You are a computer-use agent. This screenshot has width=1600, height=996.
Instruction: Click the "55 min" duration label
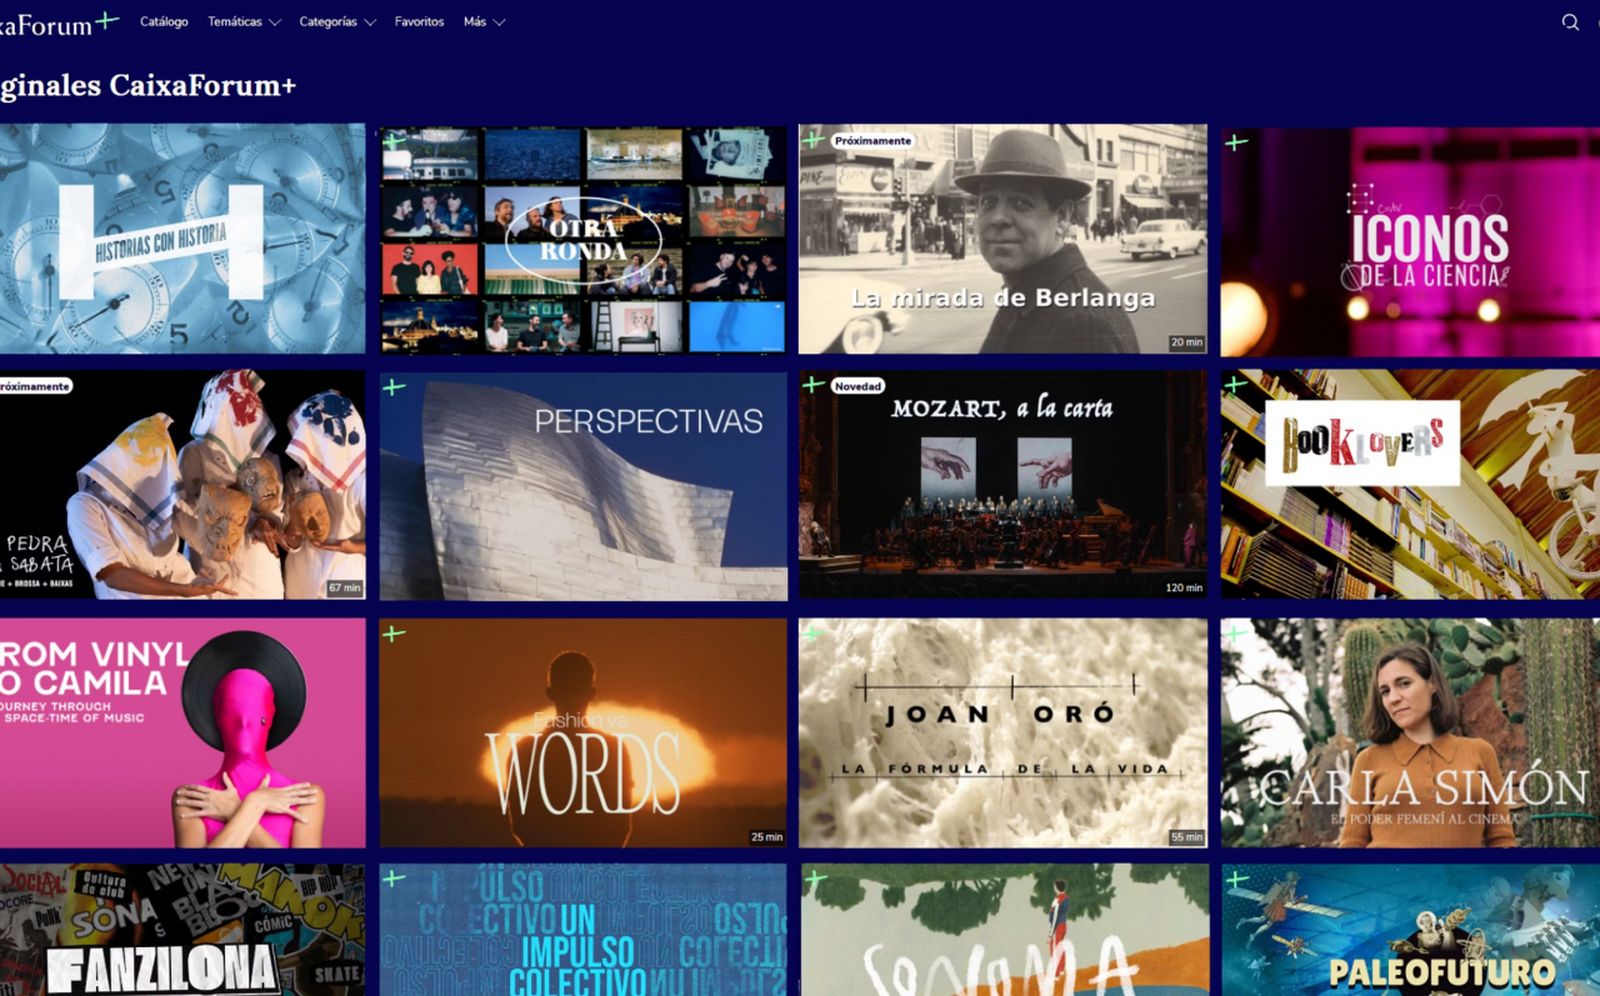click(x=1186, y=837)
